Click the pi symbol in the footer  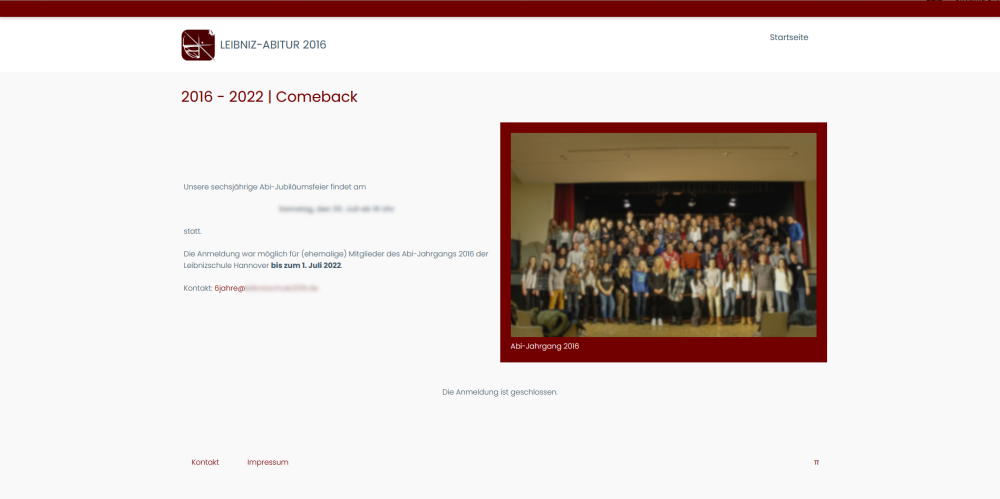(816, 463)
